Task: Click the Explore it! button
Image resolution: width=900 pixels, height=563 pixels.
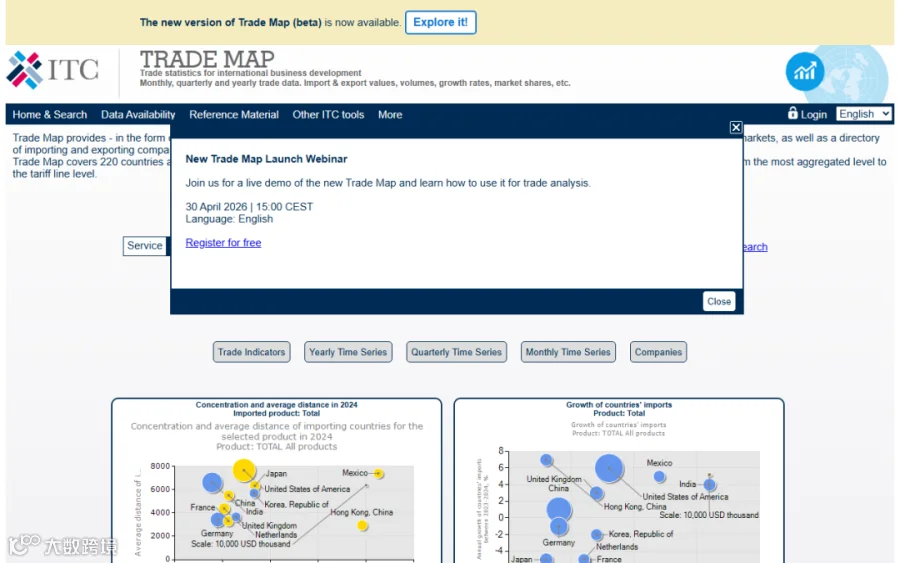Action: click(x=440, y=22)
